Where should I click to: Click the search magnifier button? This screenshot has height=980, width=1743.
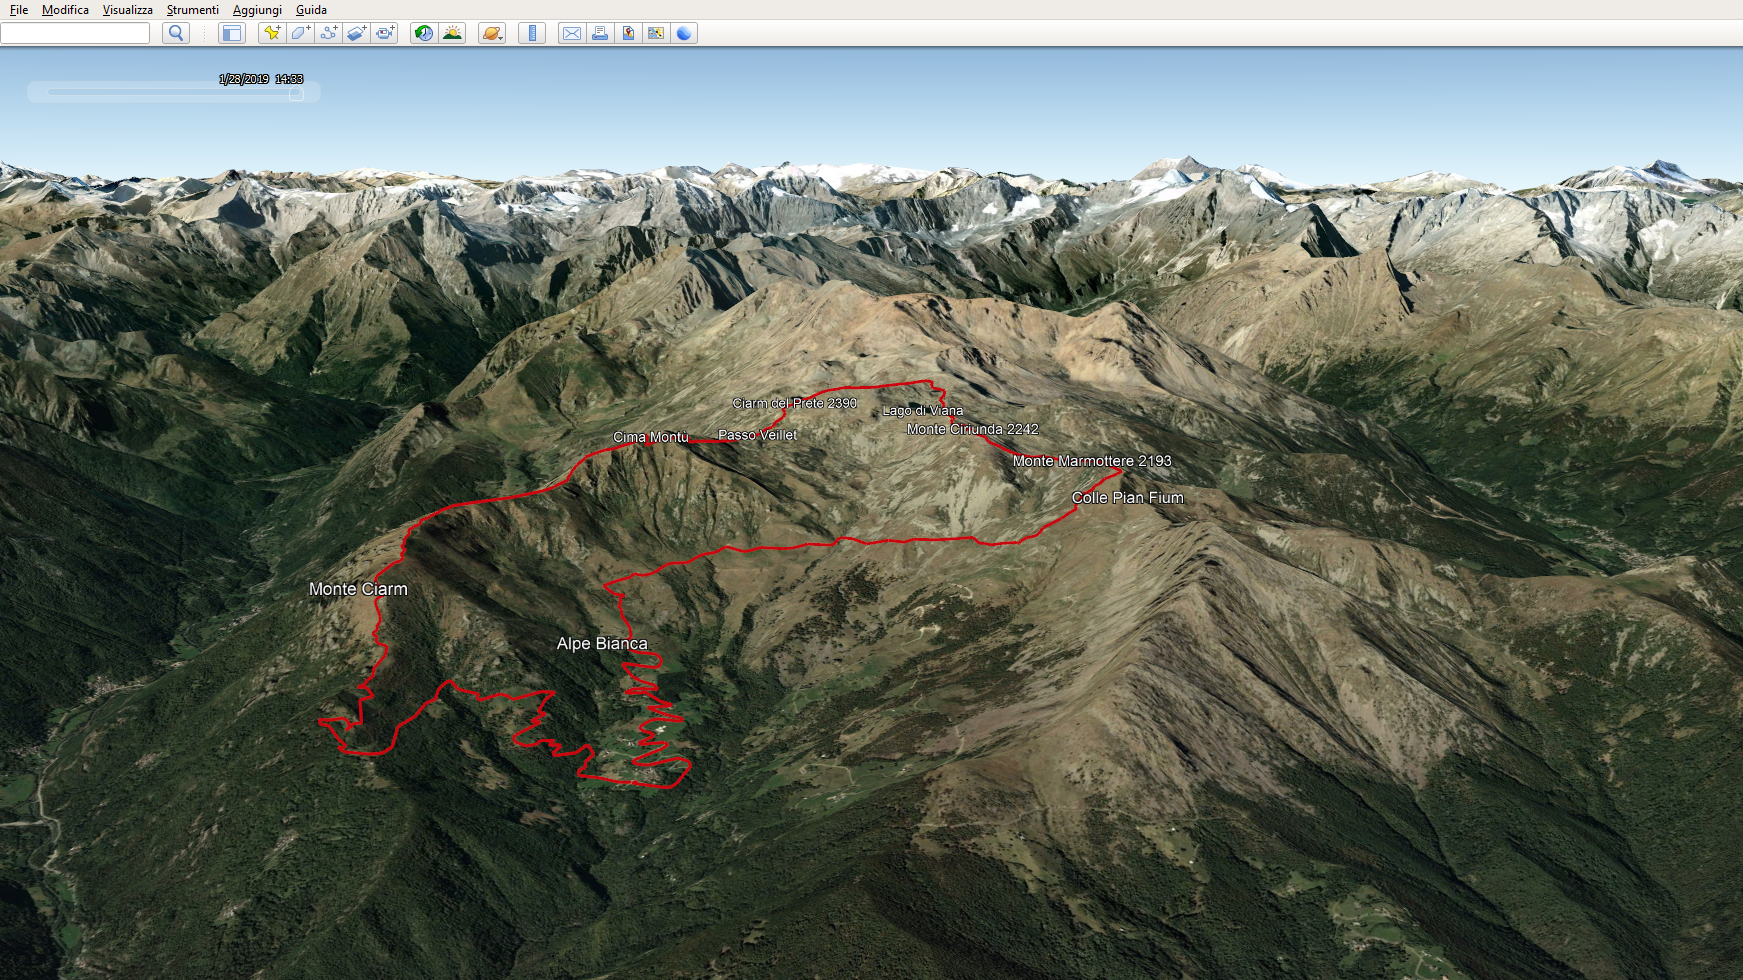(x=176, y=33)
